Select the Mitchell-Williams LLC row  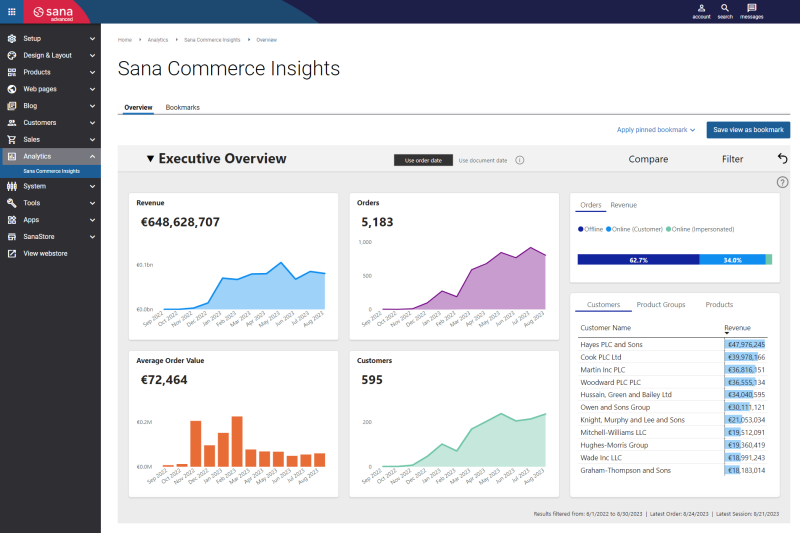pyautogui.click(x=672, y=432)
